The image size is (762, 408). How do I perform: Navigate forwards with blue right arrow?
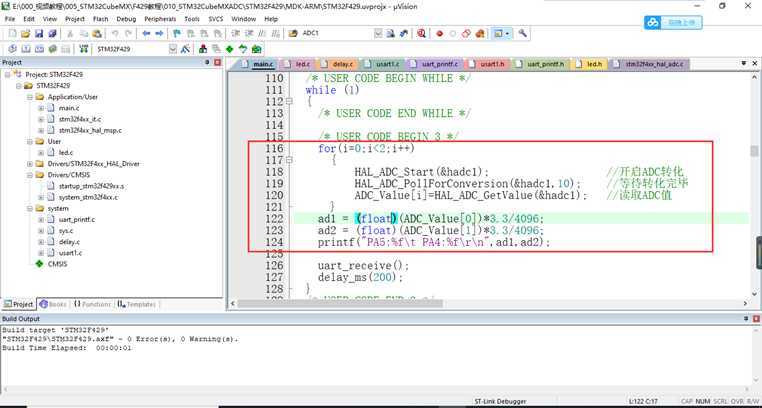(159, 34)
